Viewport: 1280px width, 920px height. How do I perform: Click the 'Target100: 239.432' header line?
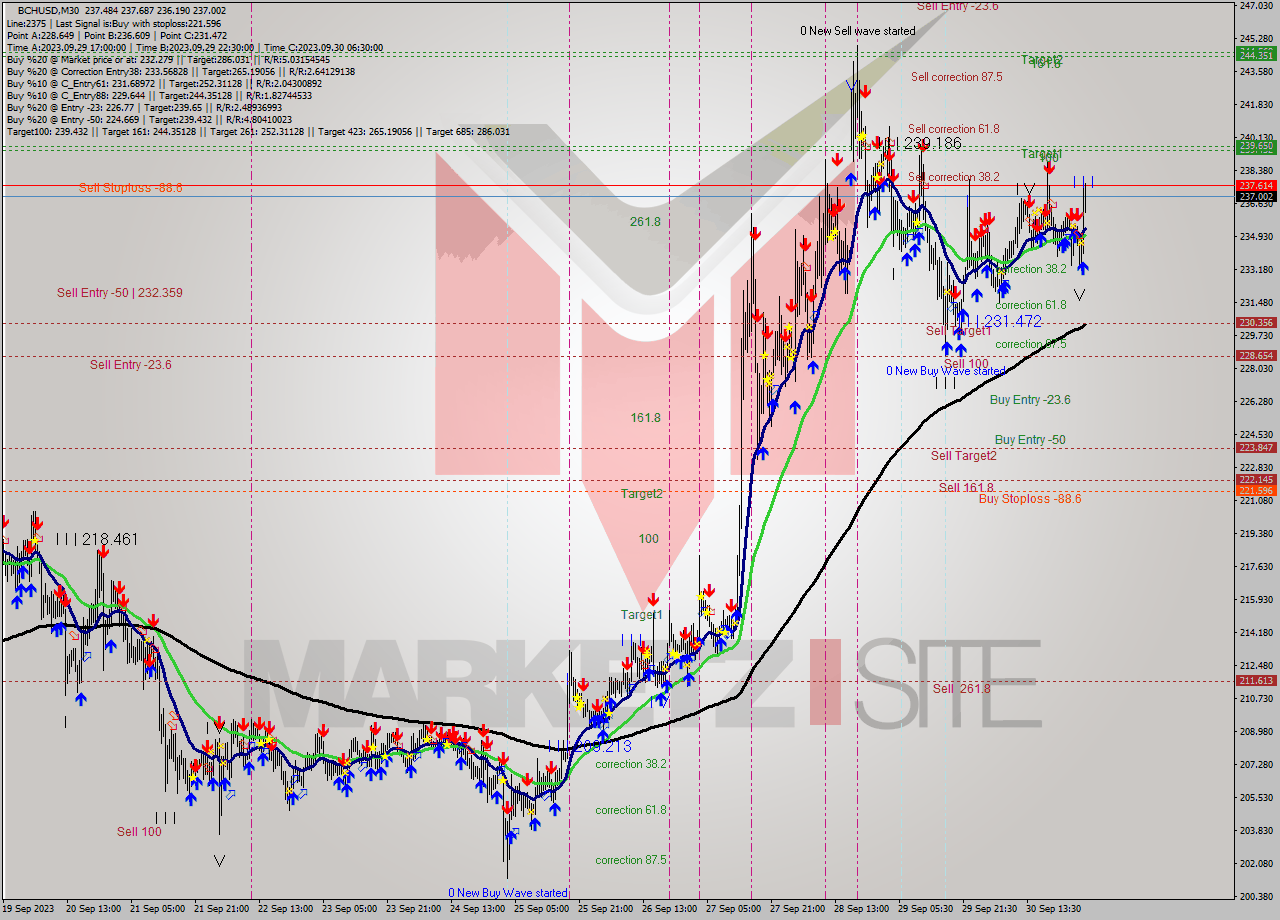258,132
